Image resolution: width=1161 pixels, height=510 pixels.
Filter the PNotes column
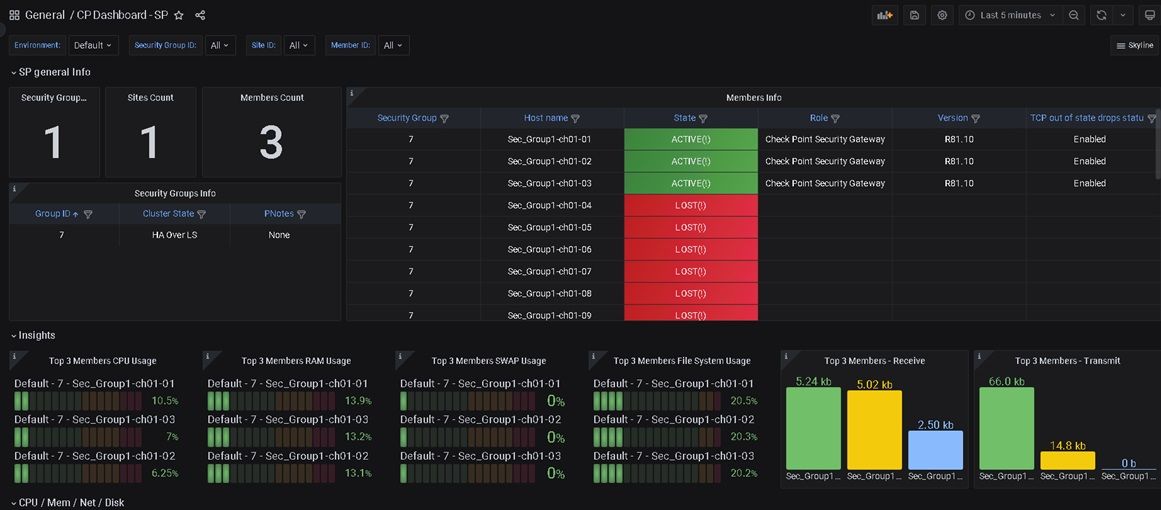[x=301, y=214]
